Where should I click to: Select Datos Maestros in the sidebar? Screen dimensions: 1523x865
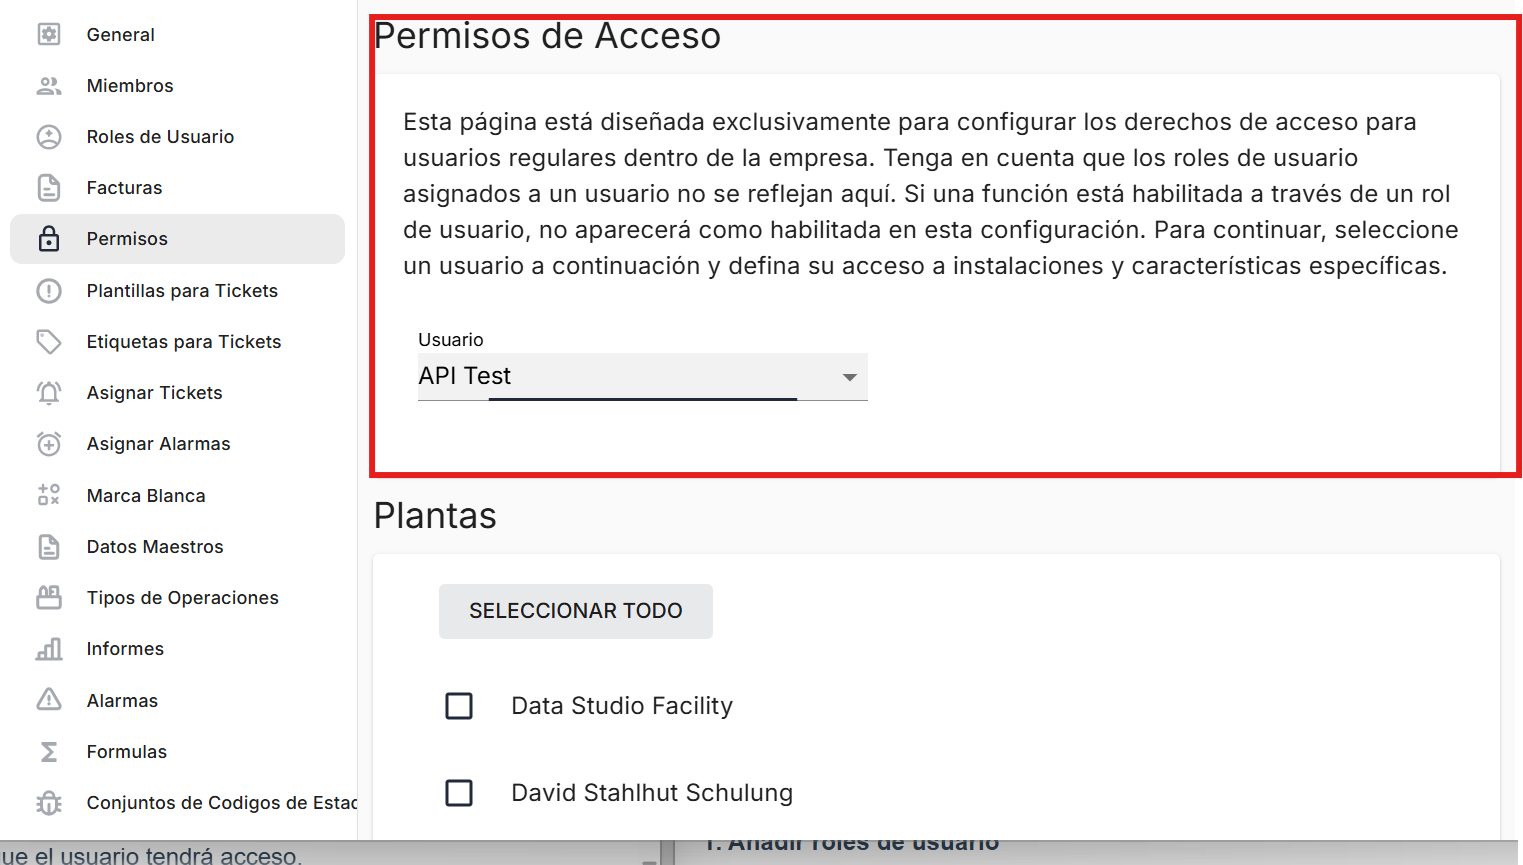[x=155, y=547]
